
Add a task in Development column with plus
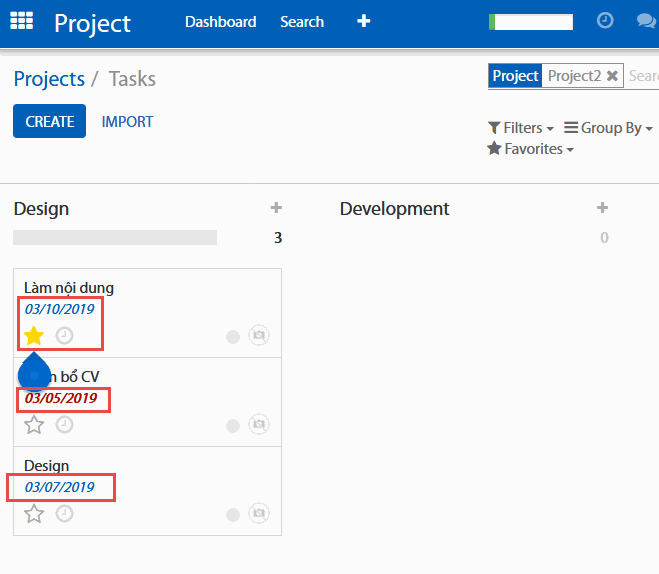click(602, 208)
